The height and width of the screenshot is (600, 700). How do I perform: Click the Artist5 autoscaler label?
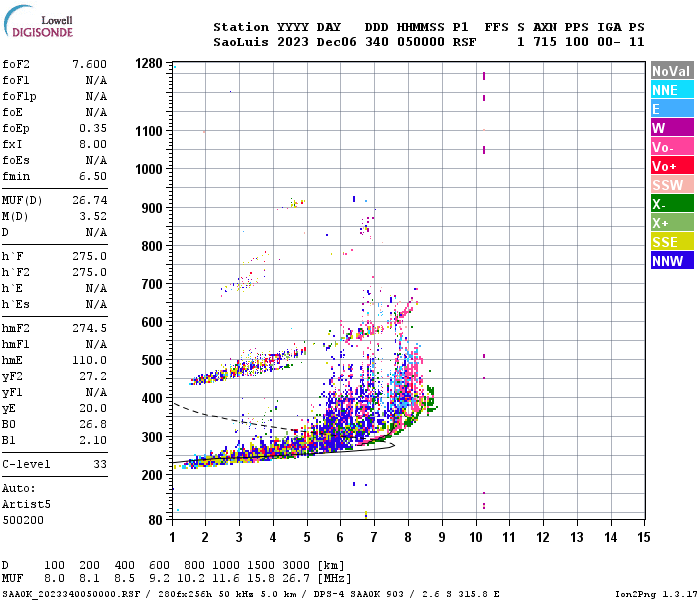[x=26, y=504]
